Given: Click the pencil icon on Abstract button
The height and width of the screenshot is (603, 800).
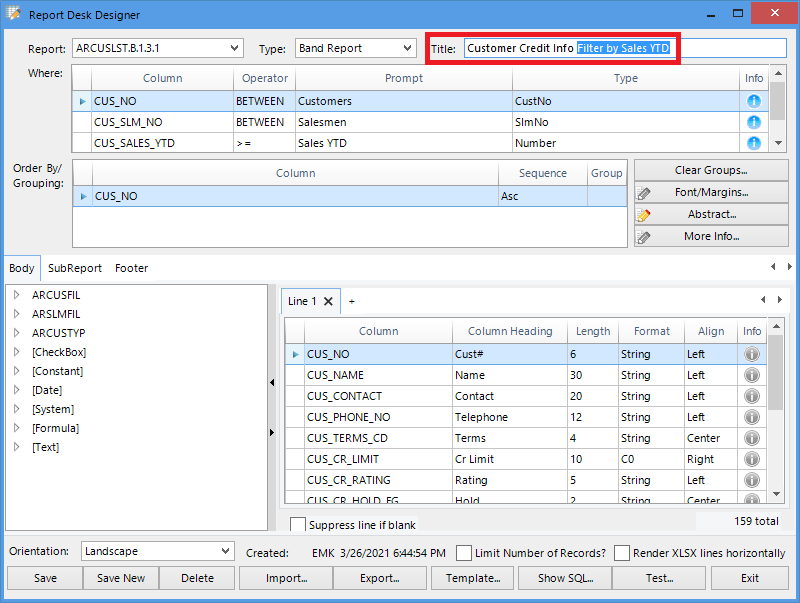Looking at the screenshot, I should pyautogui.click(x=644, y=215).
